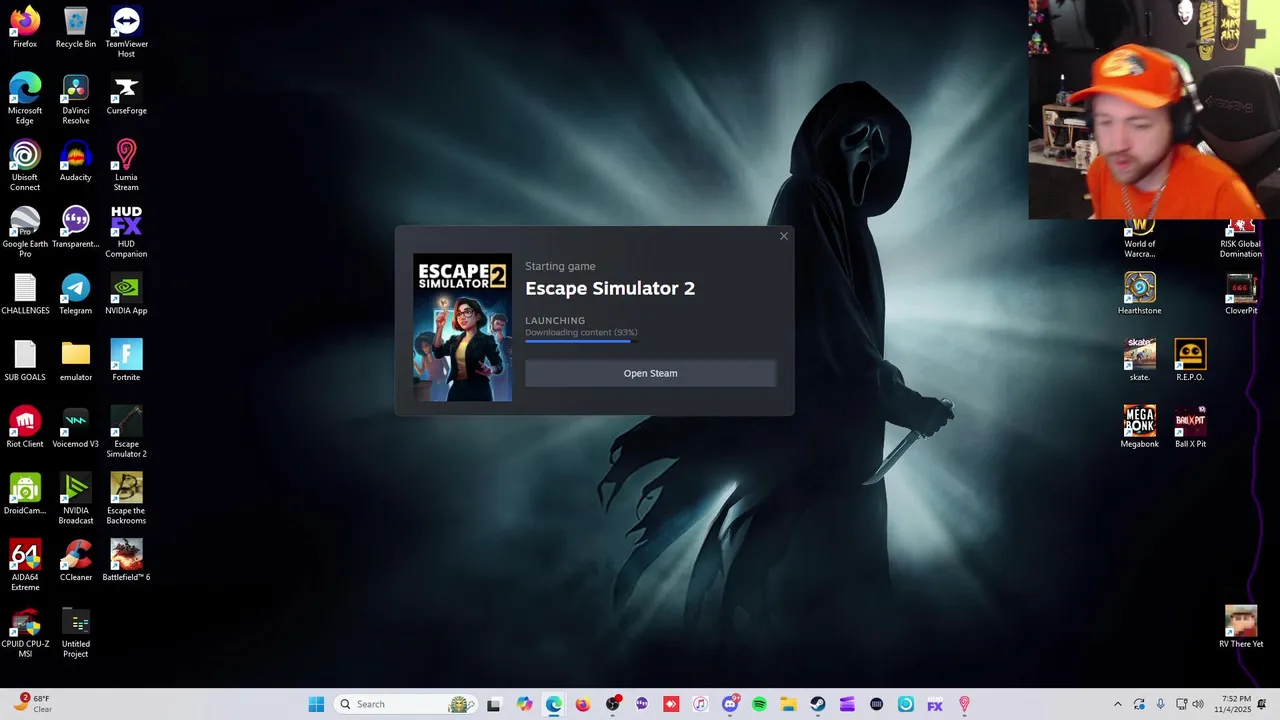1280x720 pixels.
Task: Select the Untitled Project desktop file
Action: click(76, 632)
